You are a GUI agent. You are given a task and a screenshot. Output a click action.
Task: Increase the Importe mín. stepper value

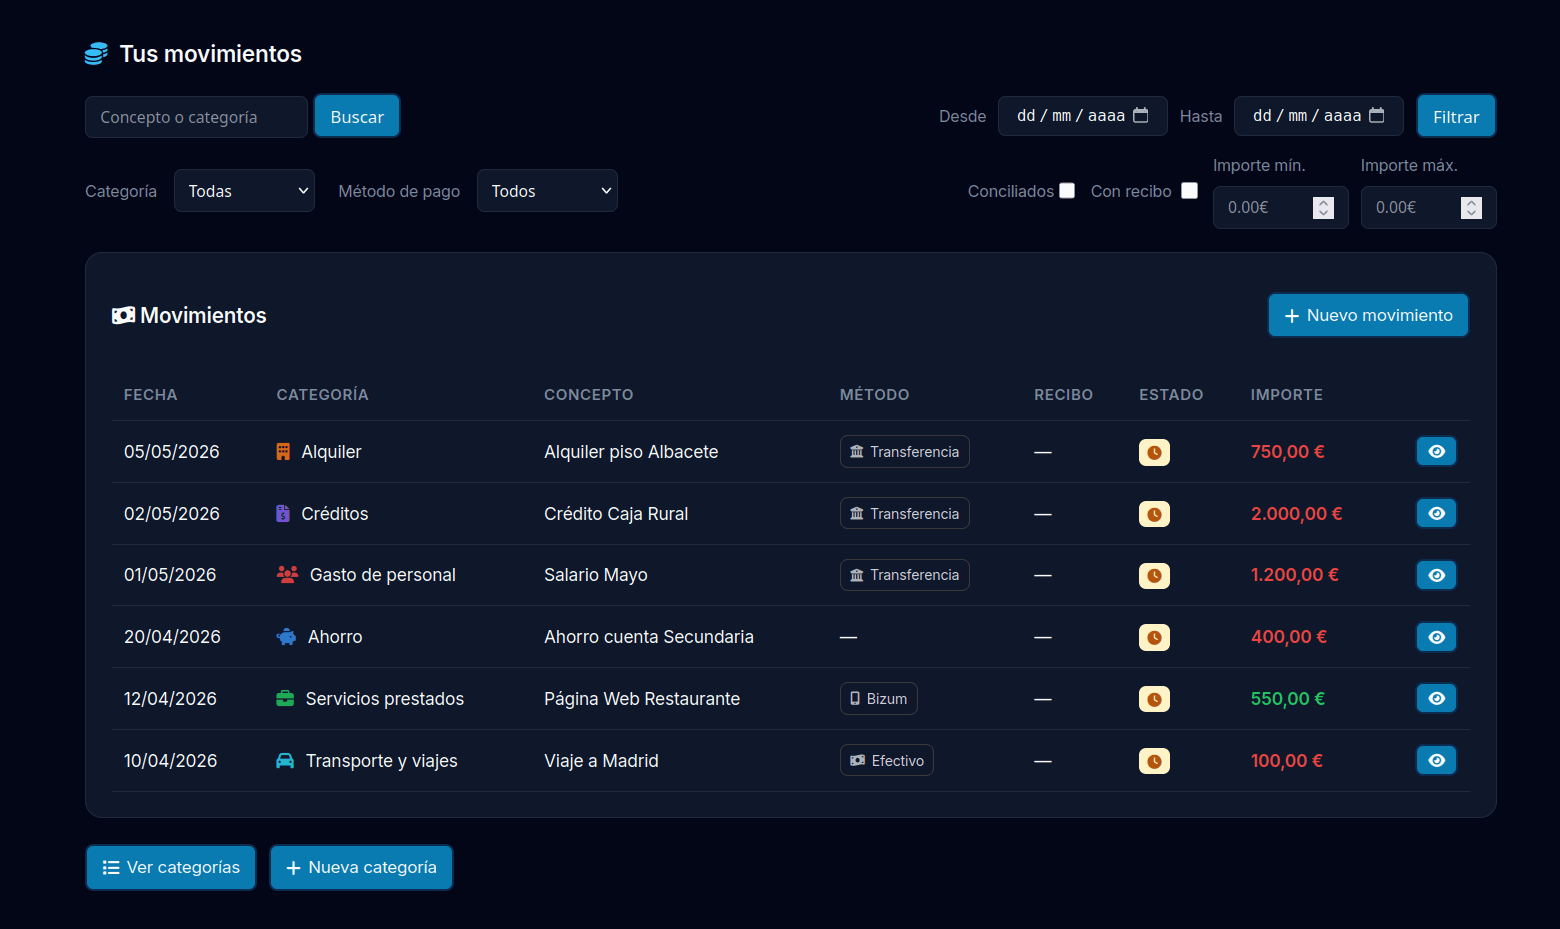click(1323, 203)
